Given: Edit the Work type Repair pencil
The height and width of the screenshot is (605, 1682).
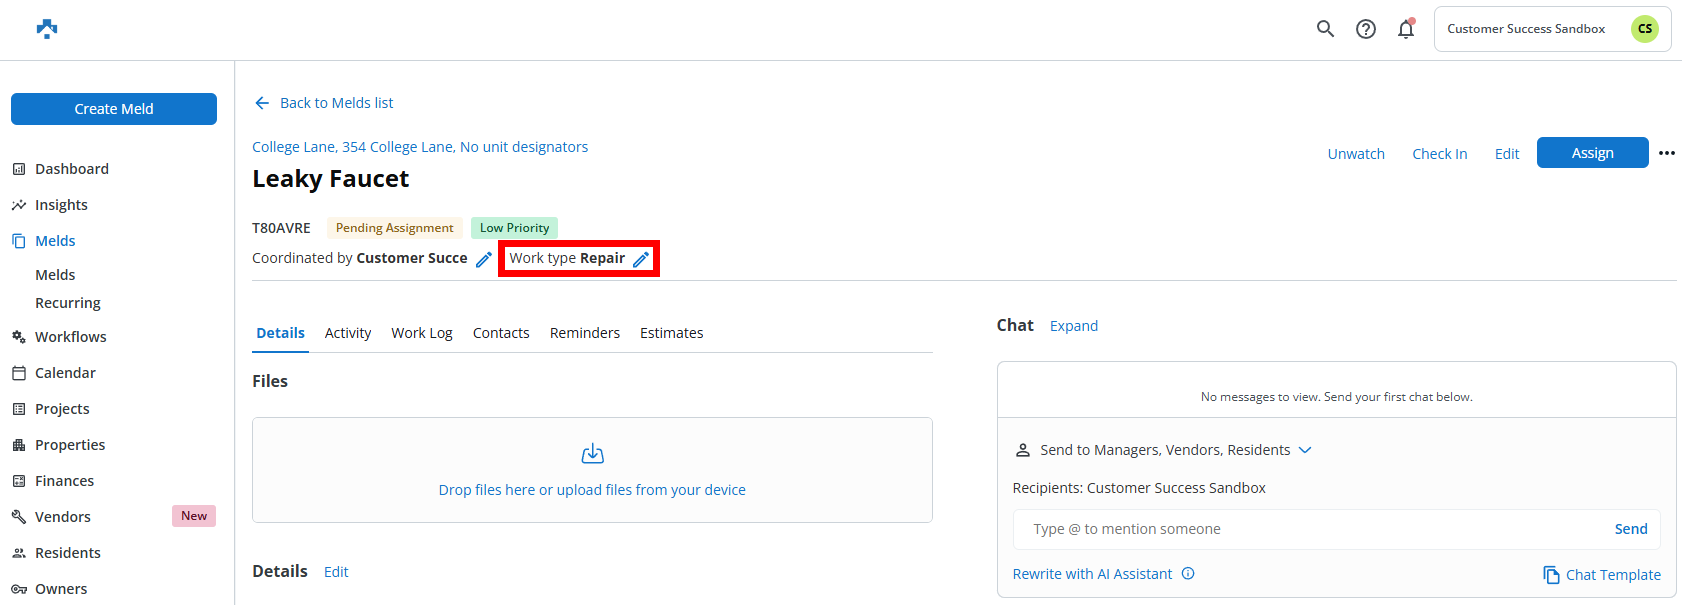Looking at the screenshot, I should coord(641,259).
